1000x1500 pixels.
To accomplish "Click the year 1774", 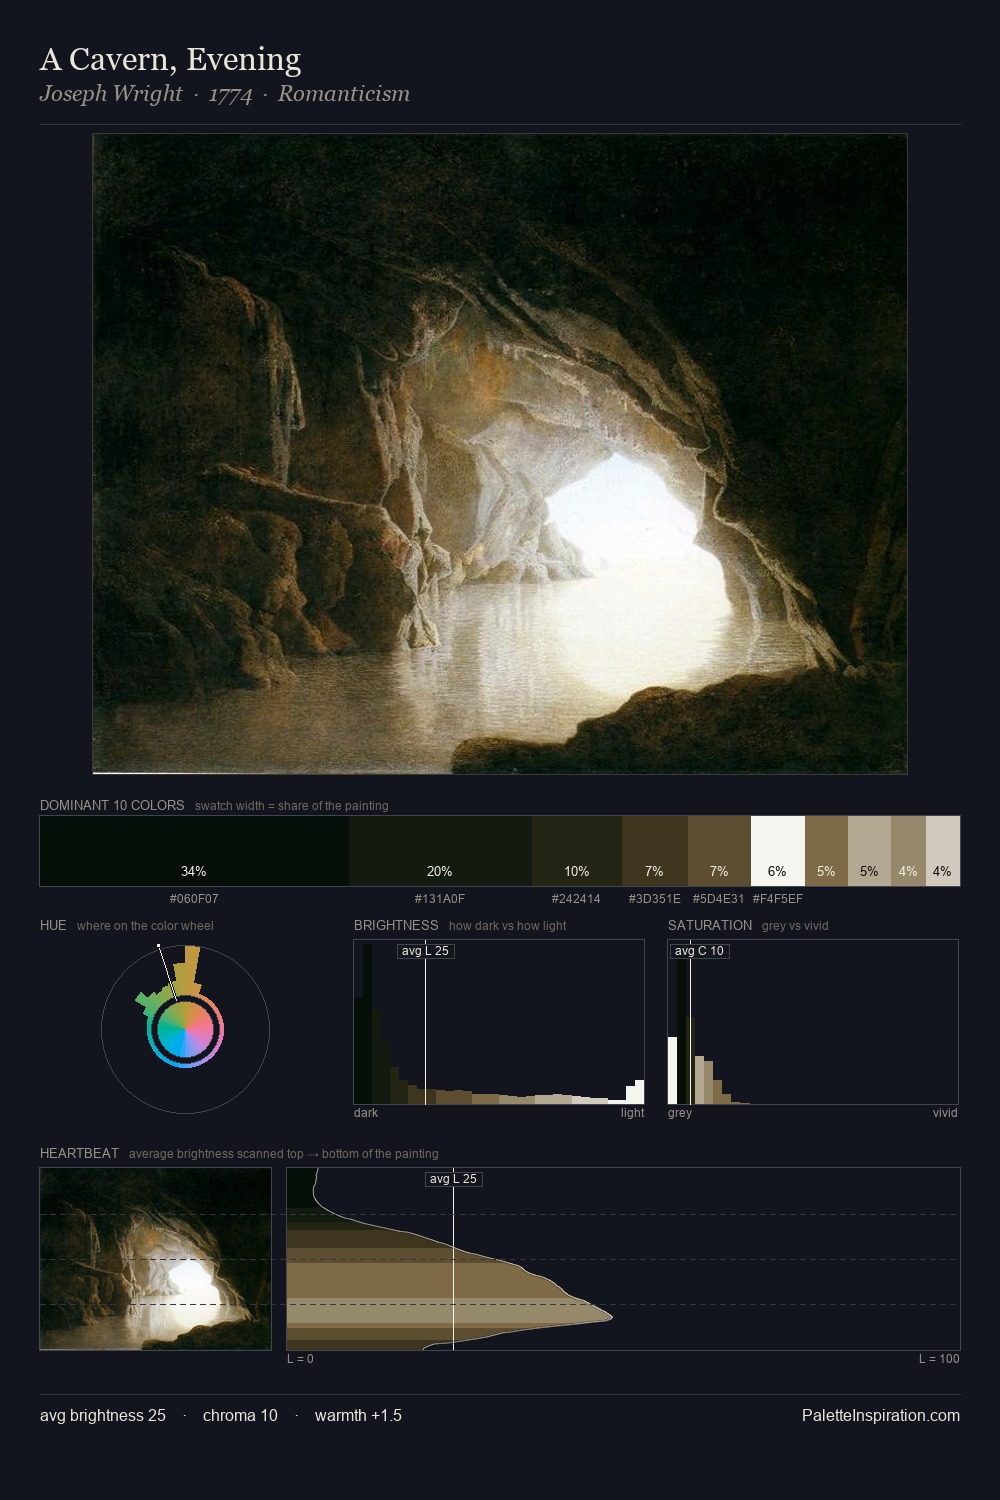I will [230, 94].
